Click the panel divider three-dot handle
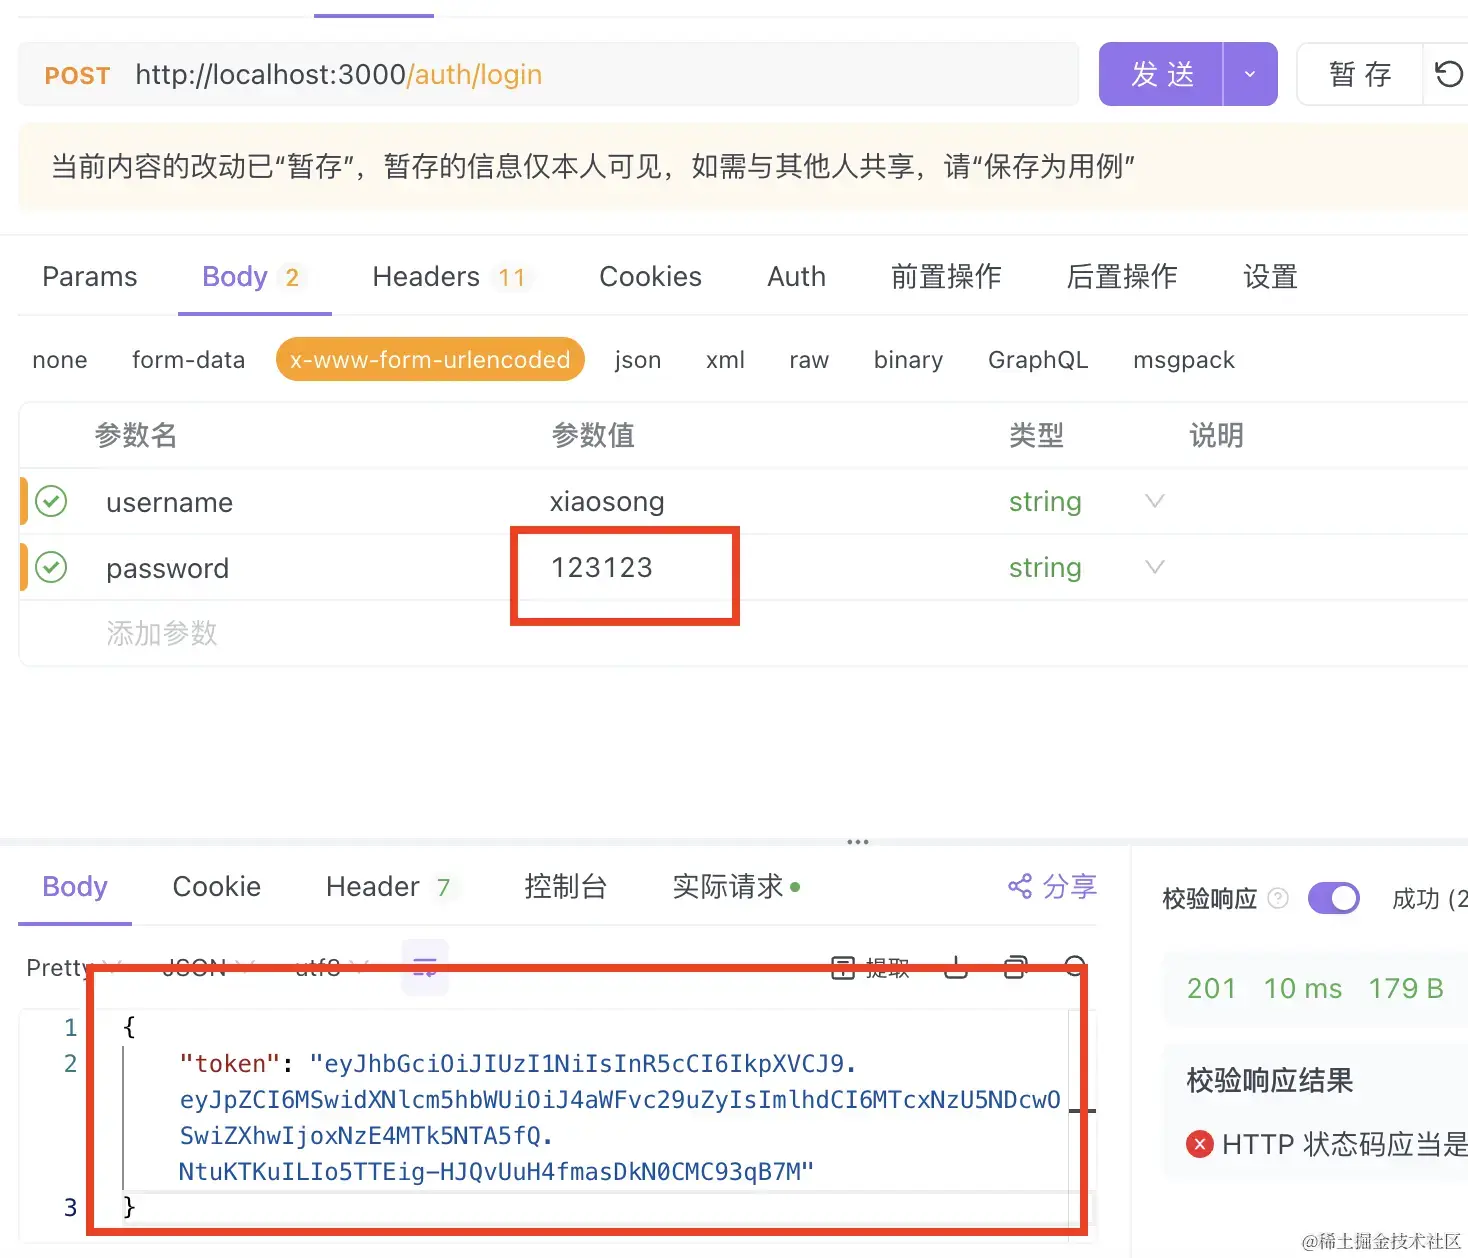The height and width of the screenshot is (1258, 1468). pyautogui.click(x=858, y=842)
